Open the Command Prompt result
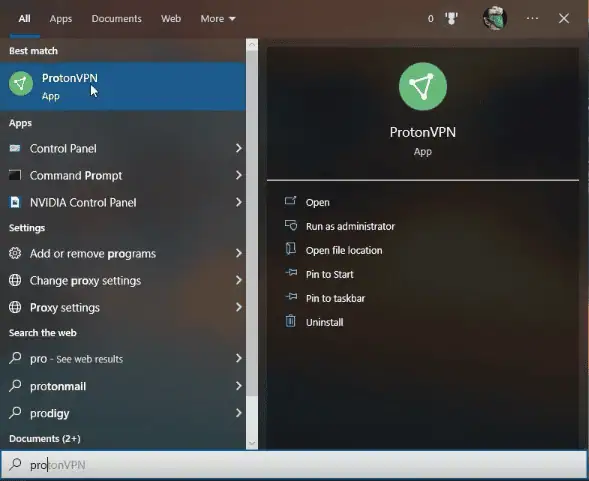589x481 pixels. [x=123, y=175]
